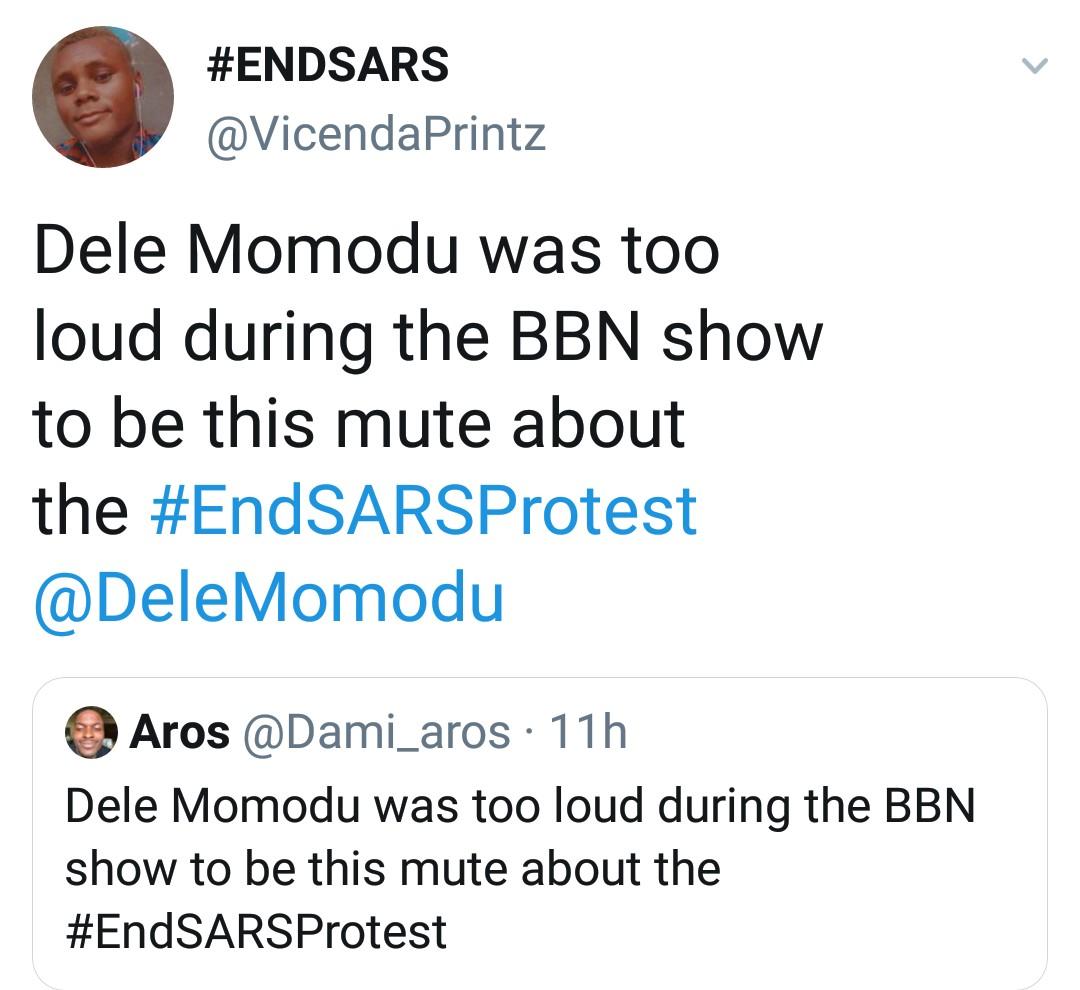
Task: Visit @Dami_aros handle in quoted tweet
Action: coord(377,732)
